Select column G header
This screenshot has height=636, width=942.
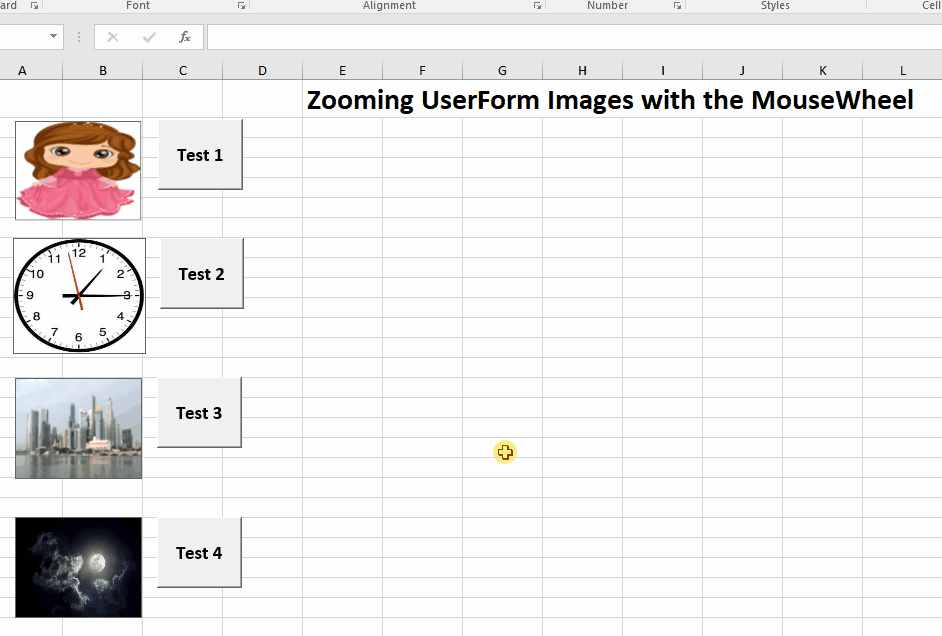click(x=502, y=70)
